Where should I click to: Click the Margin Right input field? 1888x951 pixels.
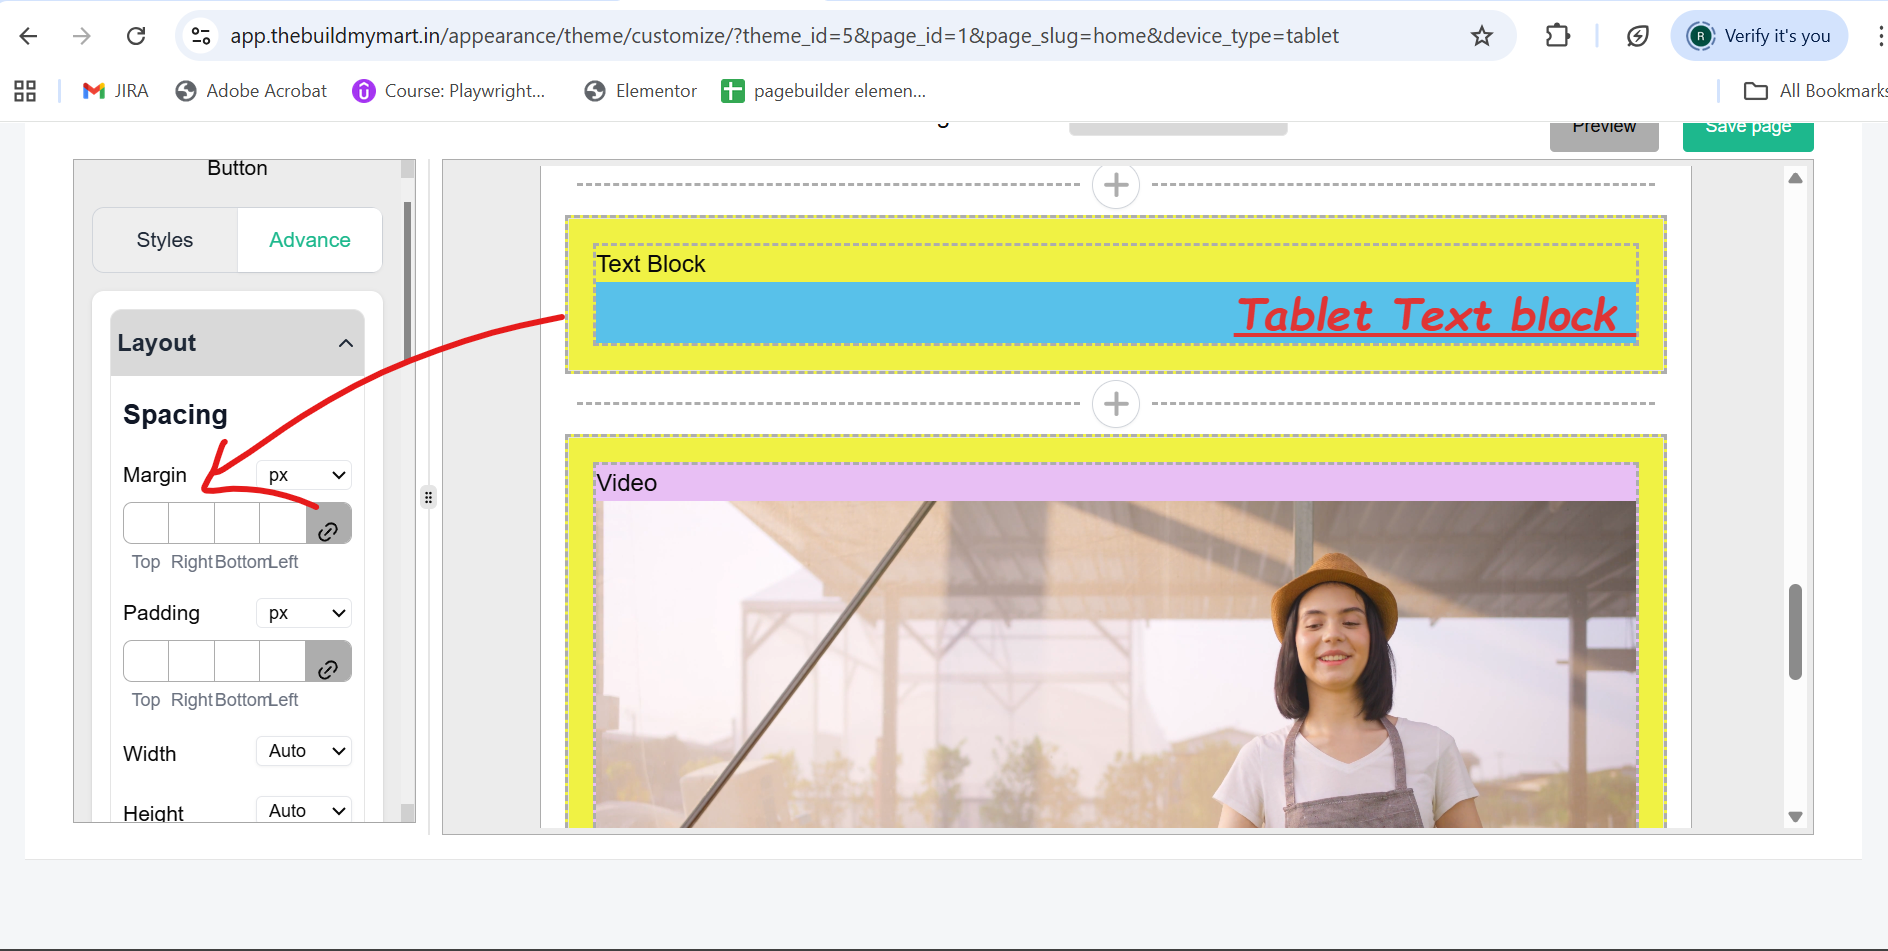pyautogui.click(x=192, y=523)
